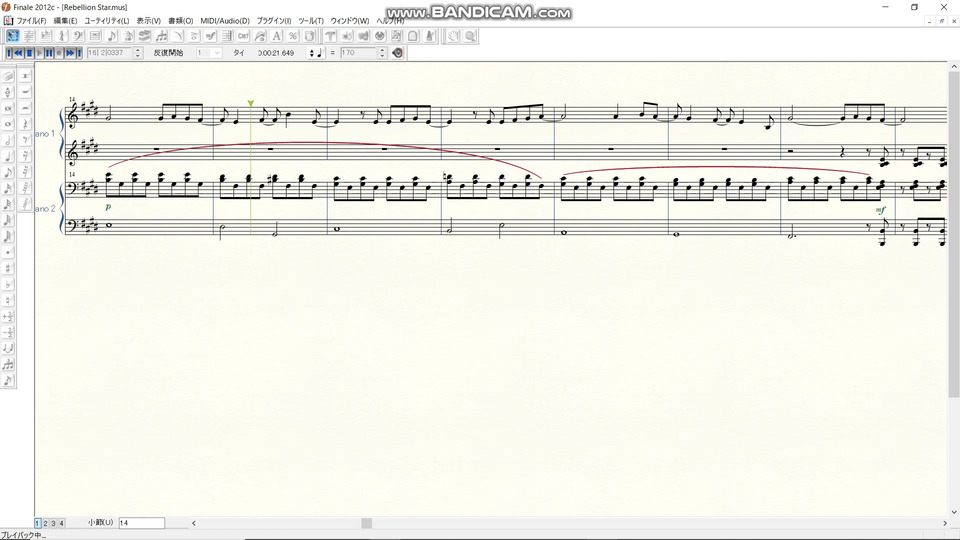Select the Smart Shape slur tool

point(178,36)
